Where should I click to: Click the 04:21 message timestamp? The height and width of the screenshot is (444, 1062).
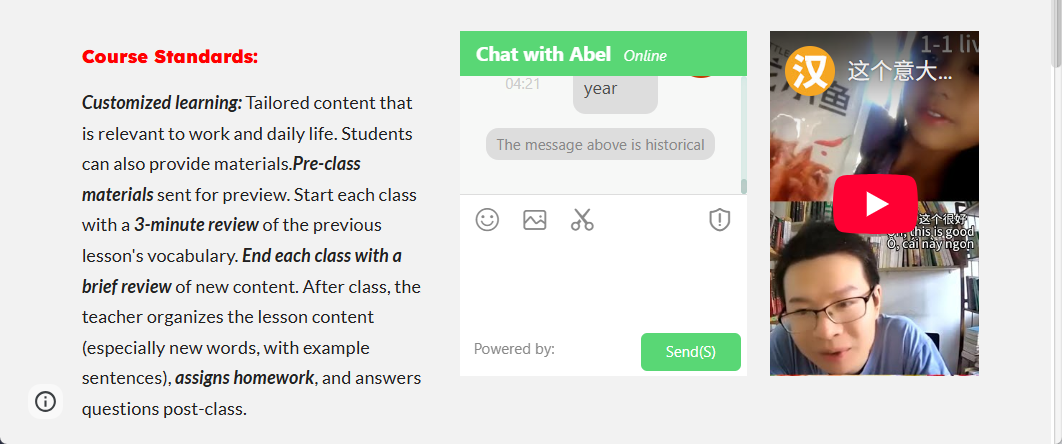tap(522, 84)
